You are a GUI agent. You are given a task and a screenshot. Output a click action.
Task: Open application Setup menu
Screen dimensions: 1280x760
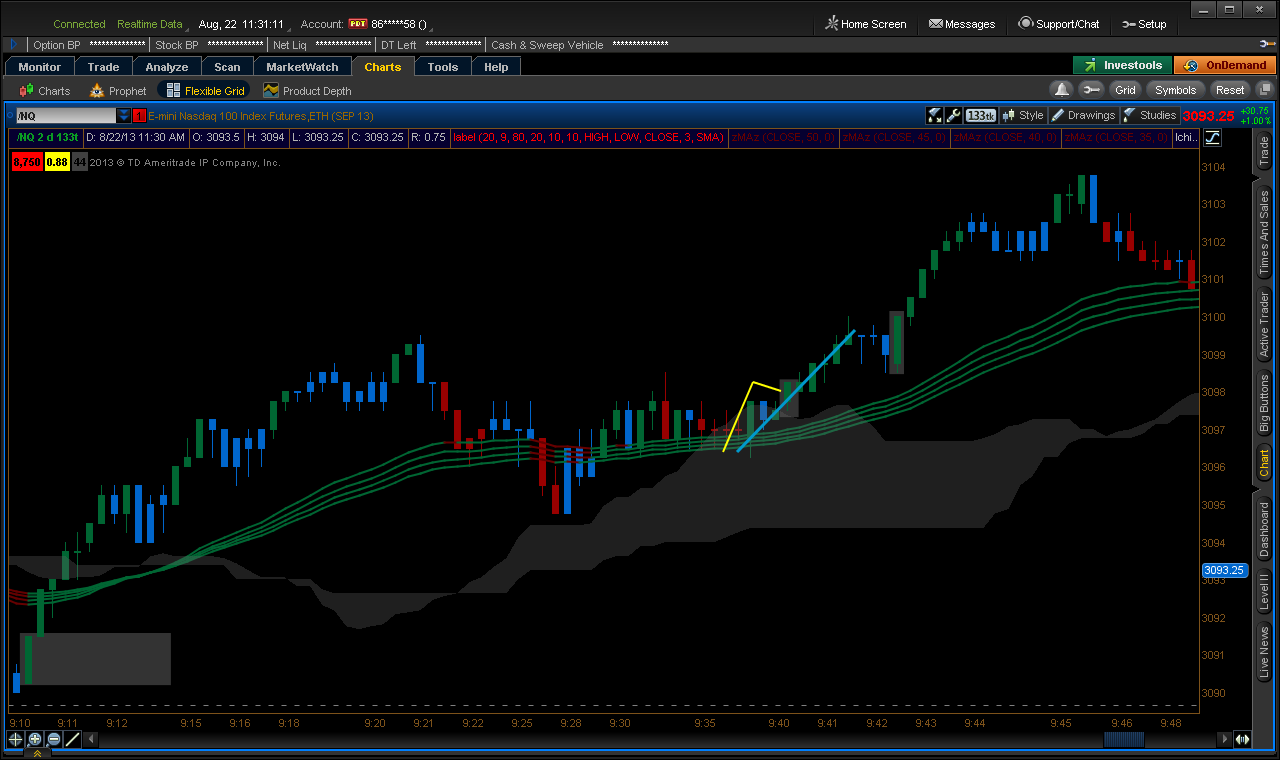[1144, 24]
